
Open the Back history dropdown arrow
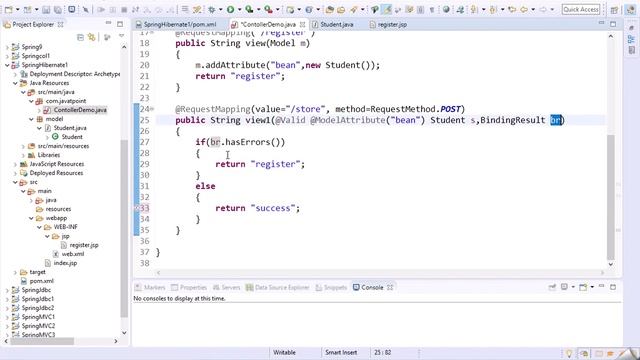[533, 9]
